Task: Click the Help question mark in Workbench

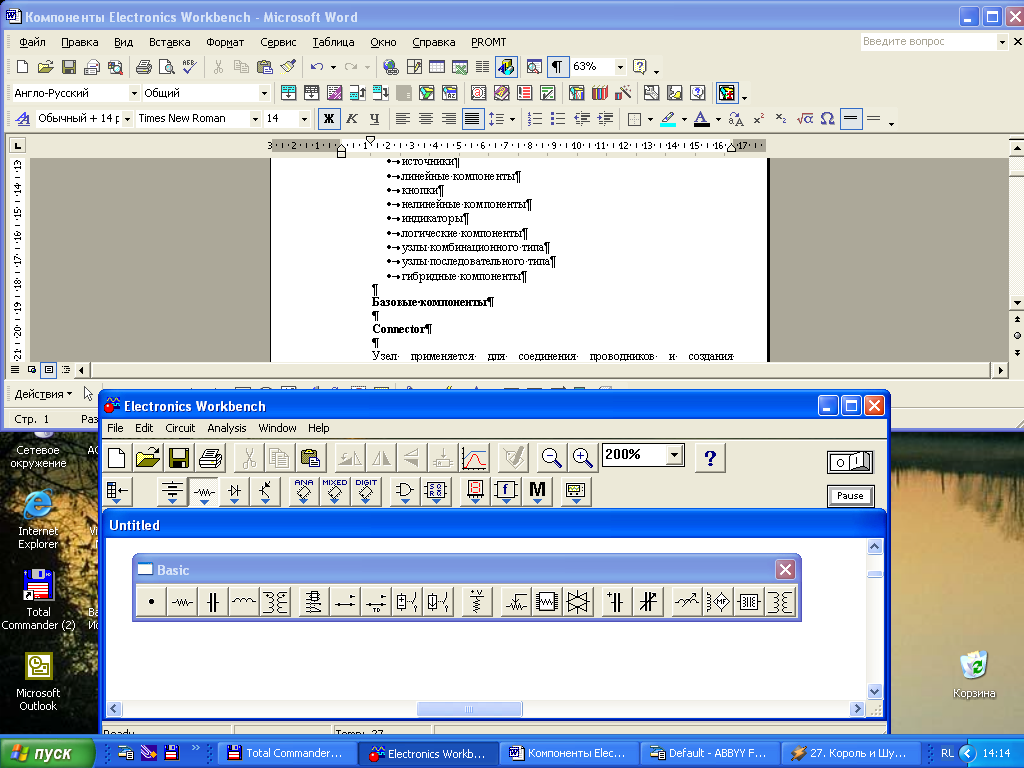Action: click(711, 458)
